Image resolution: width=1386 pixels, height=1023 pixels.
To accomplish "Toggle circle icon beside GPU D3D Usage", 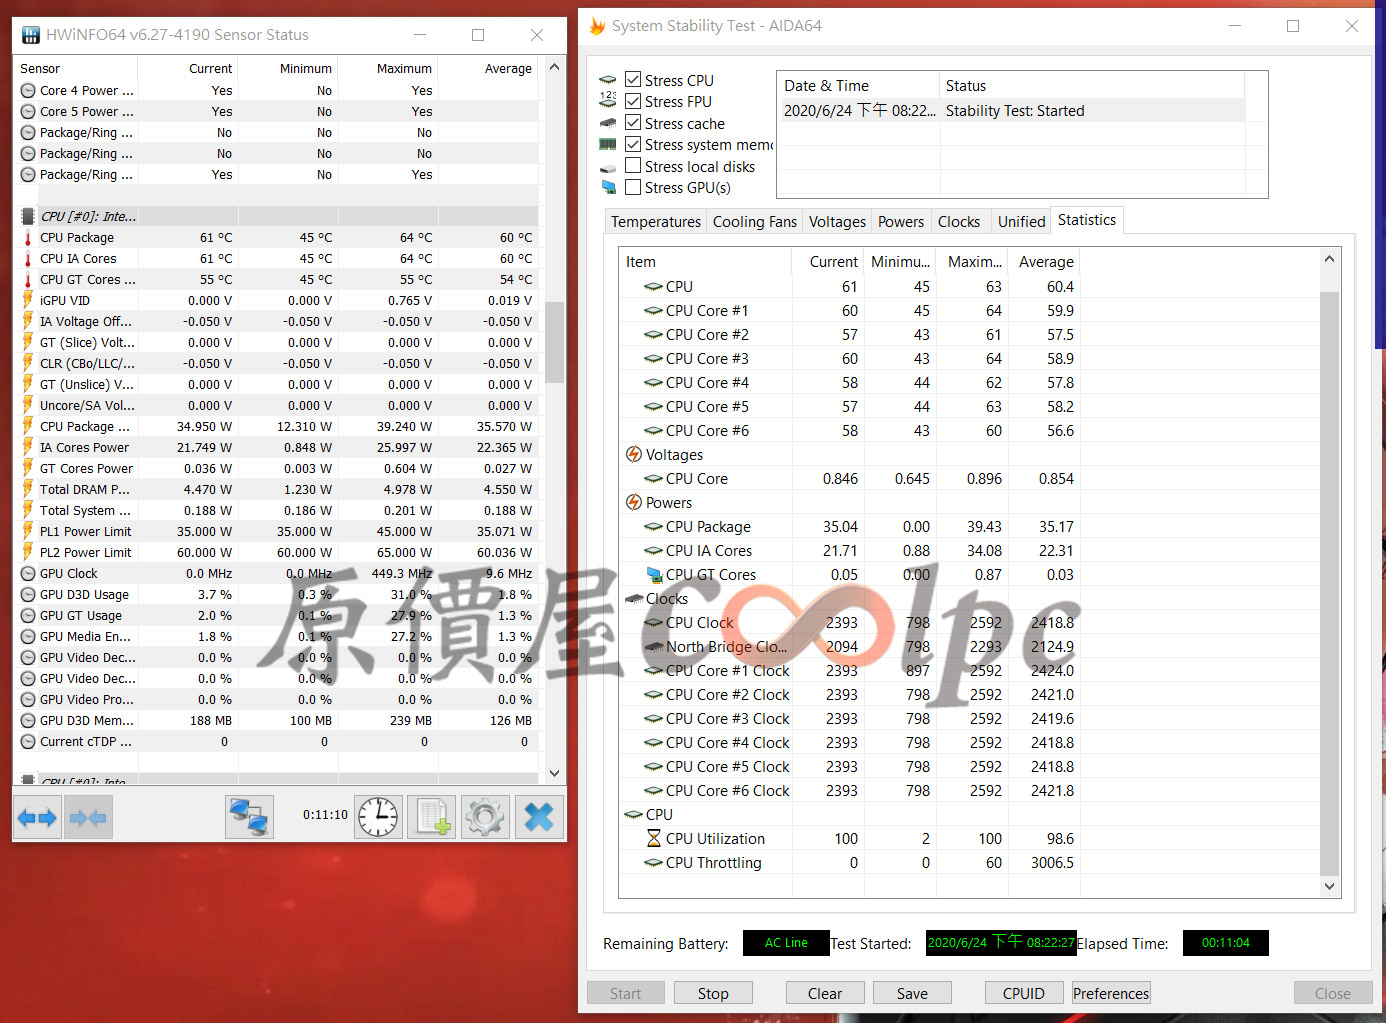I will tap(28, 595).
